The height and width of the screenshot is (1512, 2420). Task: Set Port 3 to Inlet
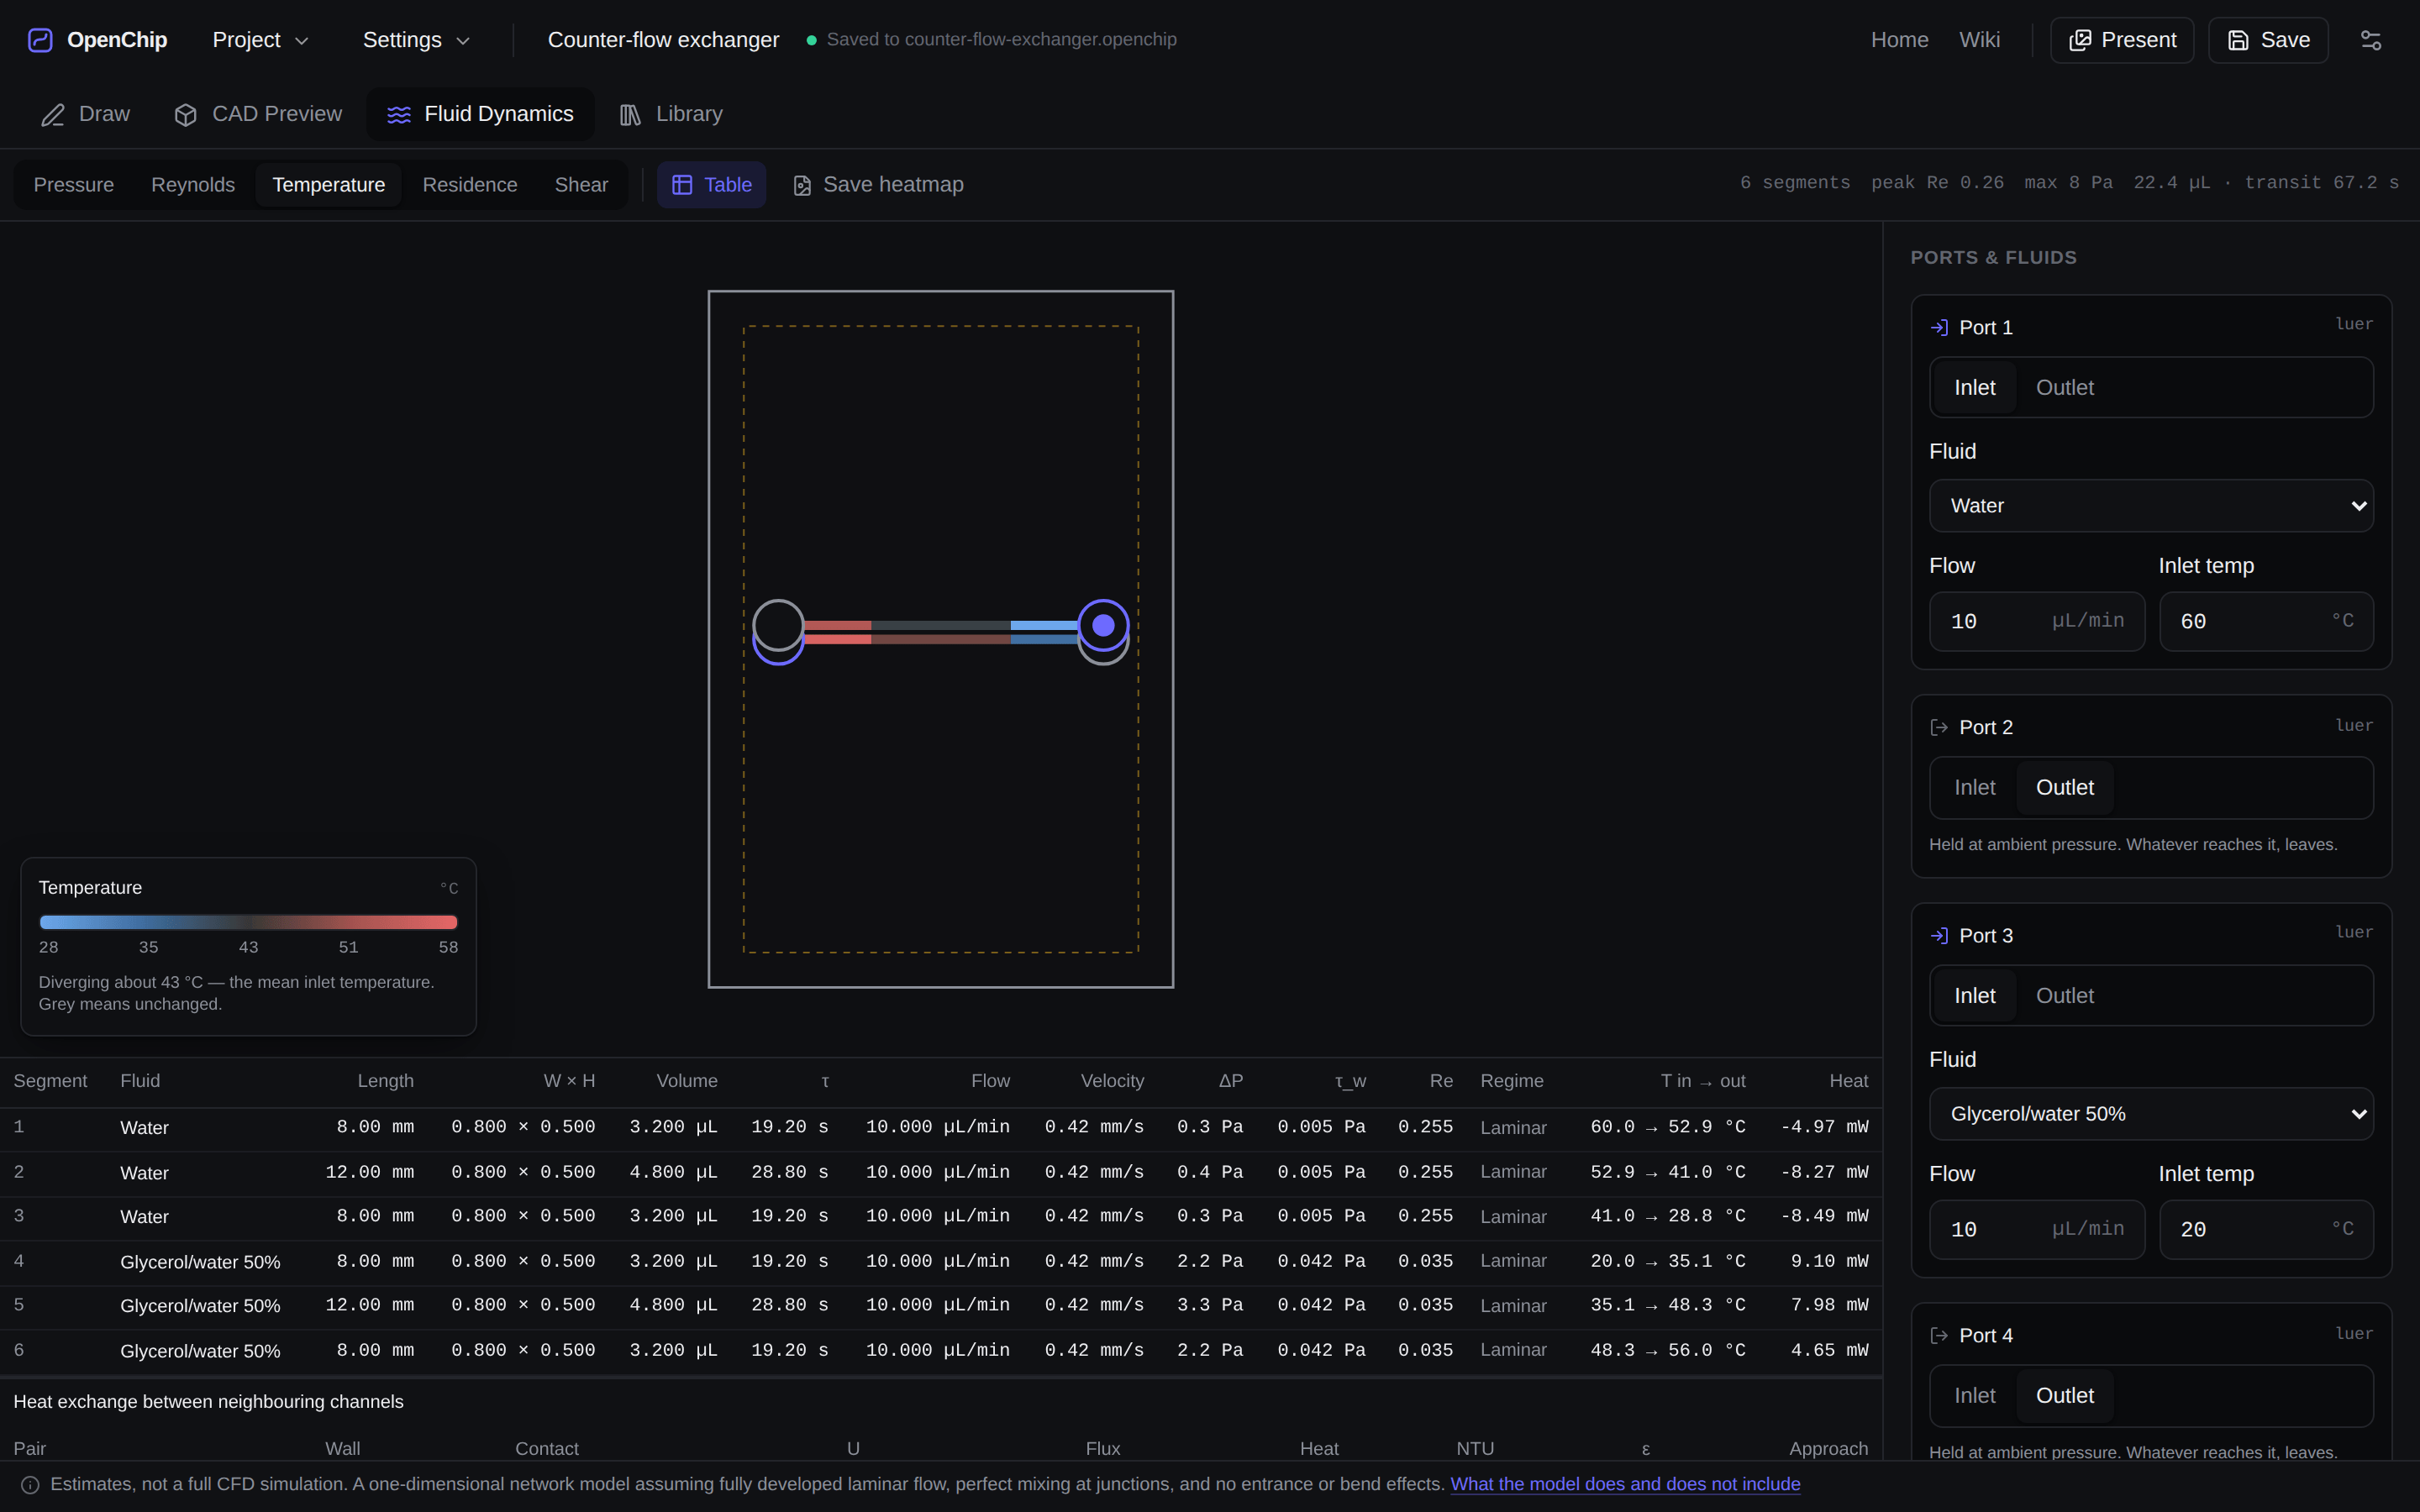1974,996
